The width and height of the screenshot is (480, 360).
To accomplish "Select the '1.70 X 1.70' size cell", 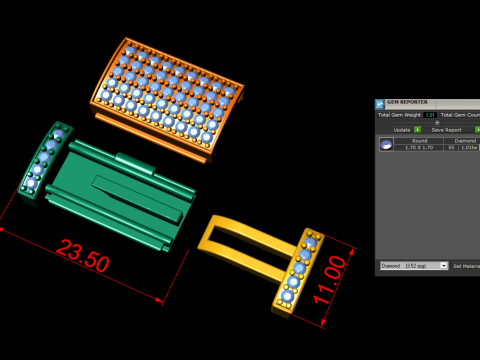I will pyautogui.click(x=419, y=148).
